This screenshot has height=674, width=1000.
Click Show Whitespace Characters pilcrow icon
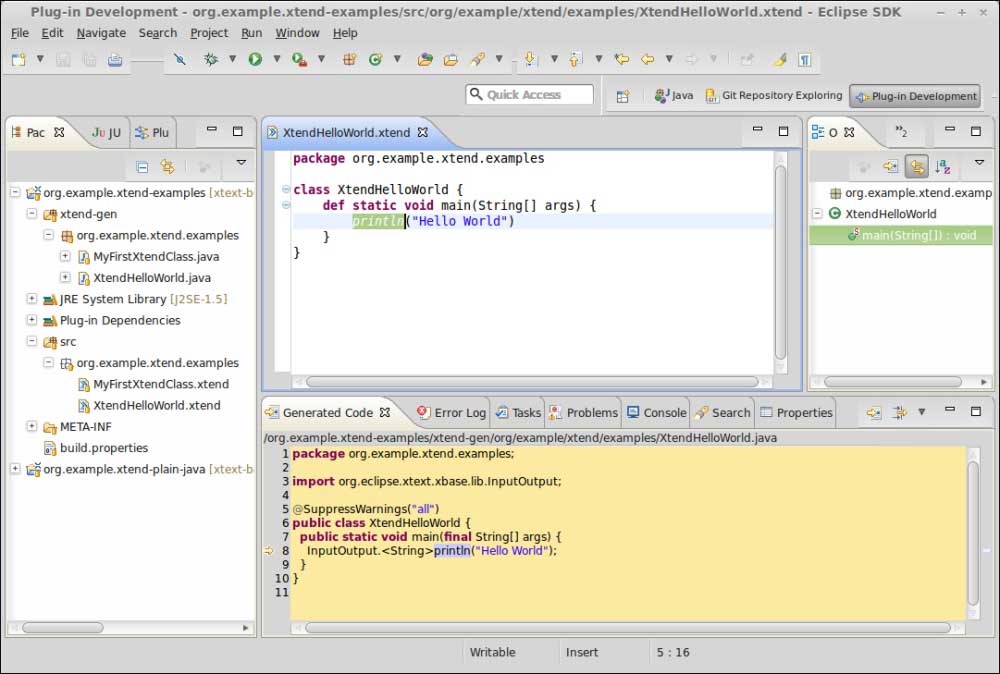[x=804, y=59]
